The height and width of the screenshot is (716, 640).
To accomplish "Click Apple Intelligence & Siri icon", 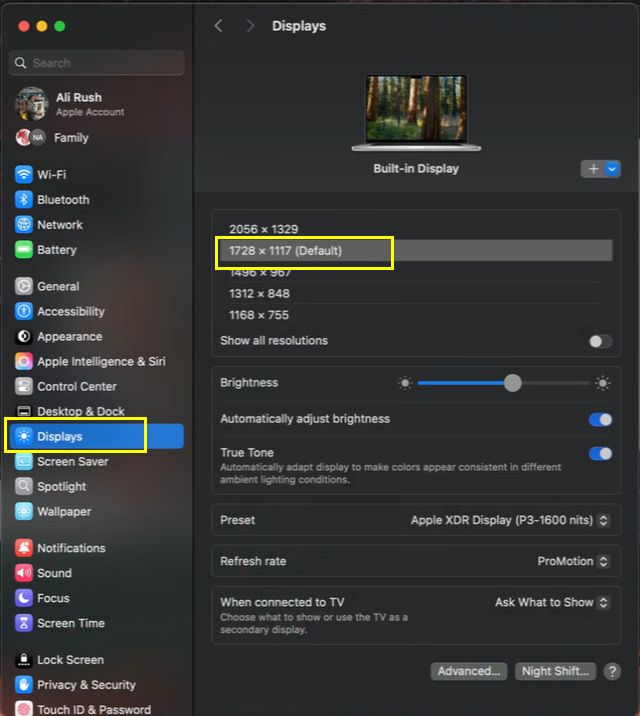I will pyautogui.click(x=24, y=362).
